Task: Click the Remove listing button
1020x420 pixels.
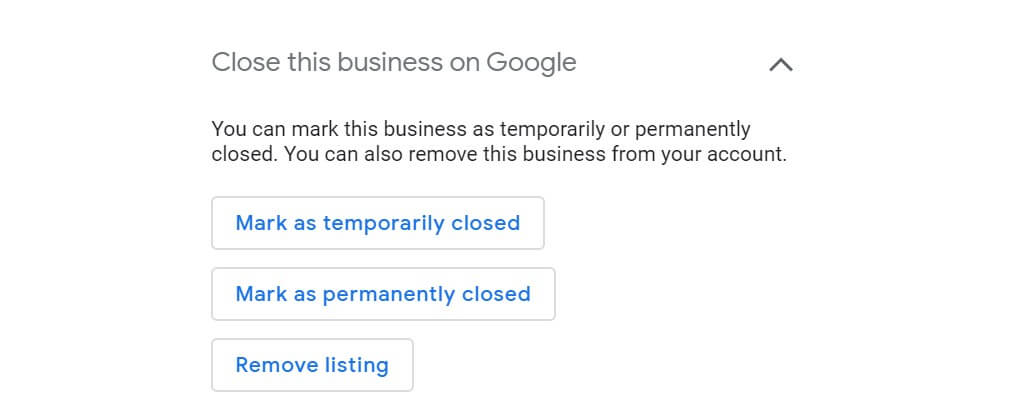Action: pos(312,365)
